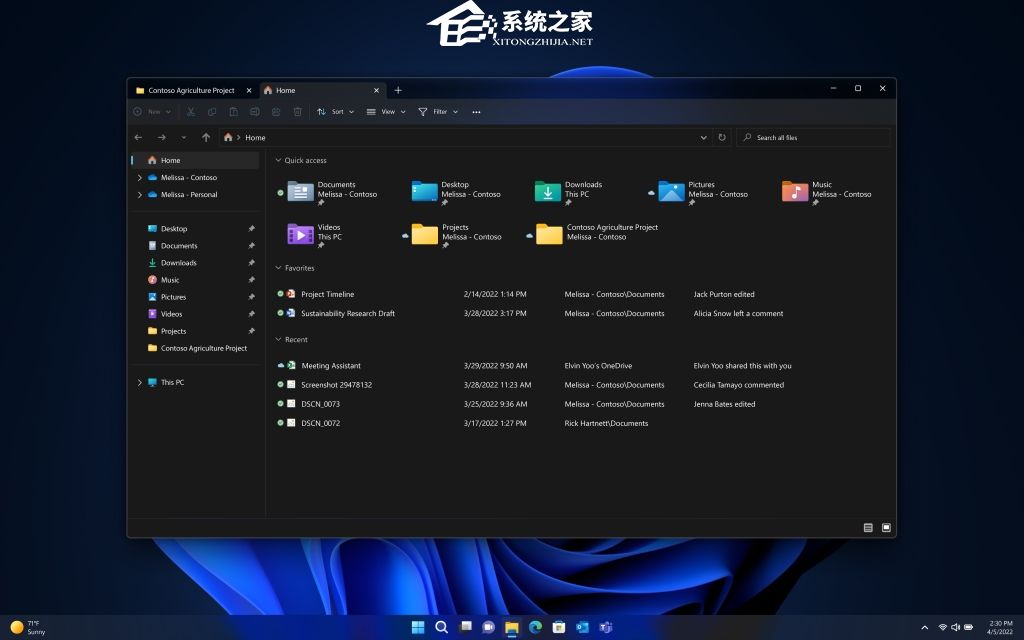
Task: Select Videos in the navigation pane
Action: click(171, 314)
